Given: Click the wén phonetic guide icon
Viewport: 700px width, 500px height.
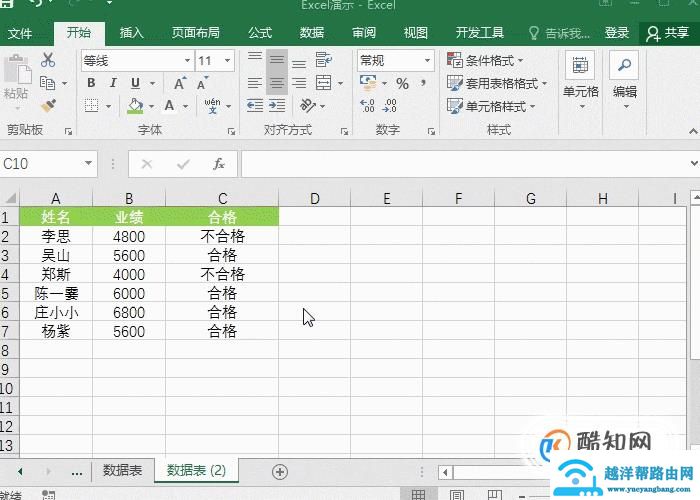Looking at the screenshot, I should [x=212, y=106].
